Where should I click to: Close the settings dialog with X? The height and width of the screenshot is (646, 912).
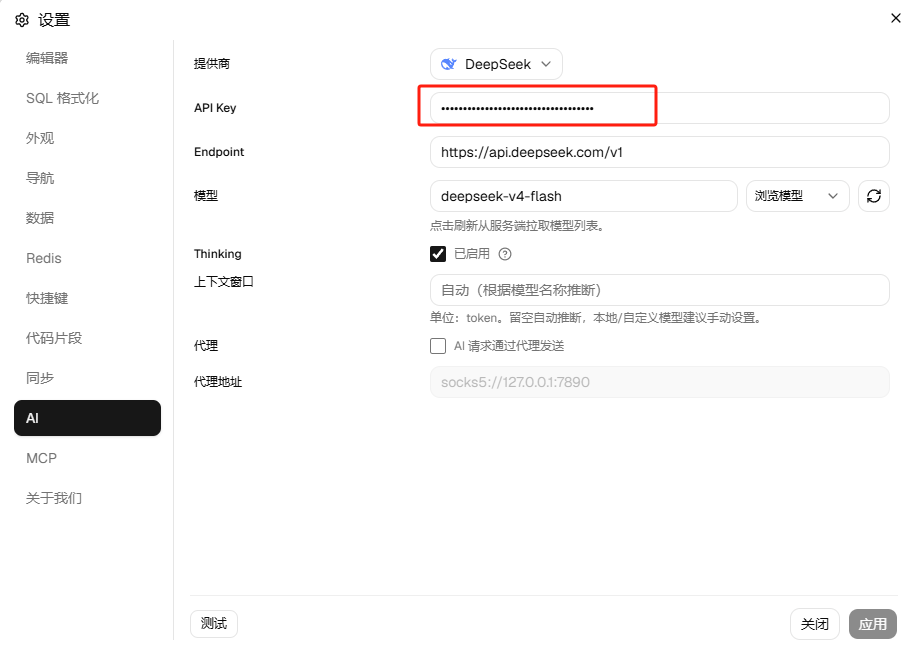point(896,18)
